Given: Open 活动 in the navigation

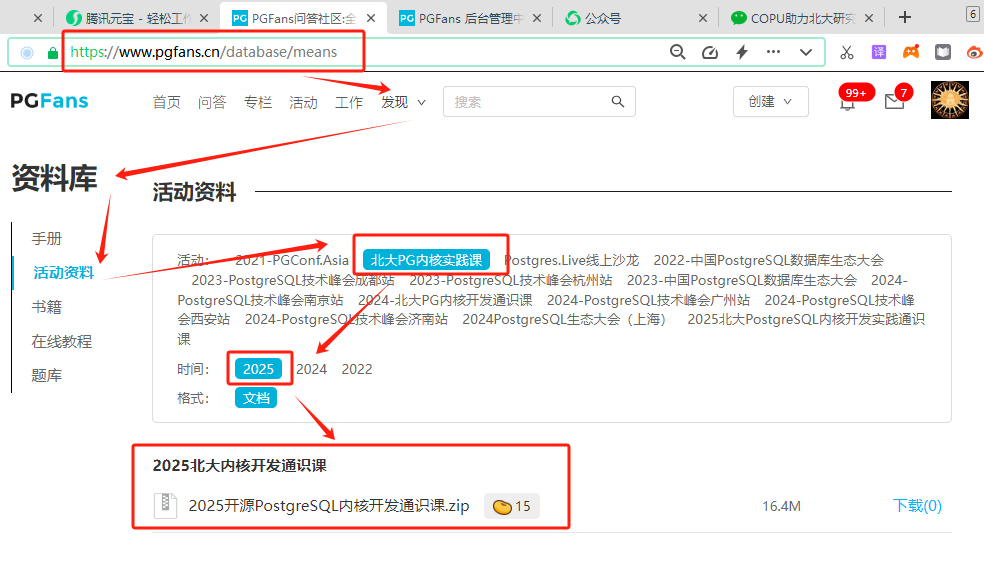Looking at the screenshot, I should [303, 102].
